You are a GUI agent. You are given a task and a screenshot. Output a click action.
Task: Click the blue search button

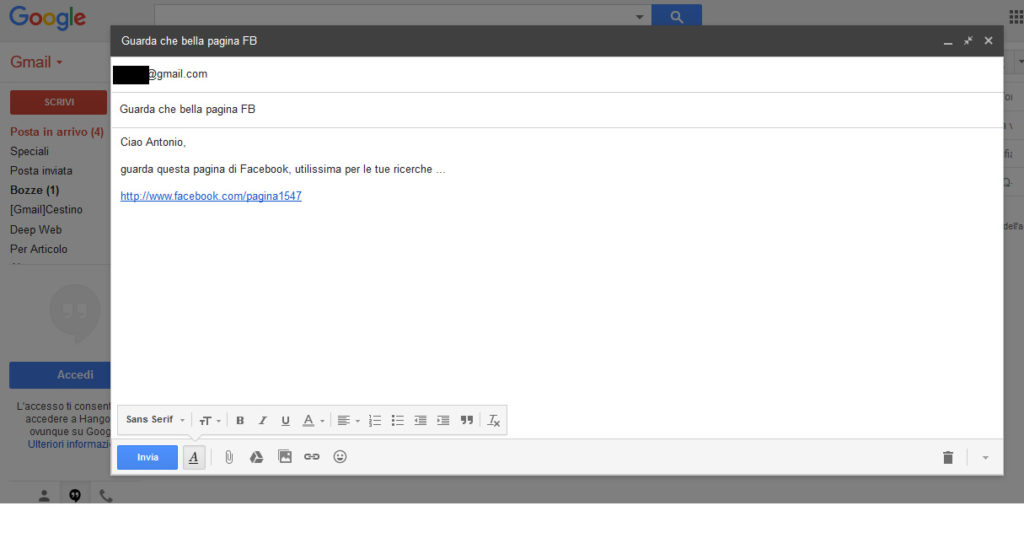[x=677, y=17]
